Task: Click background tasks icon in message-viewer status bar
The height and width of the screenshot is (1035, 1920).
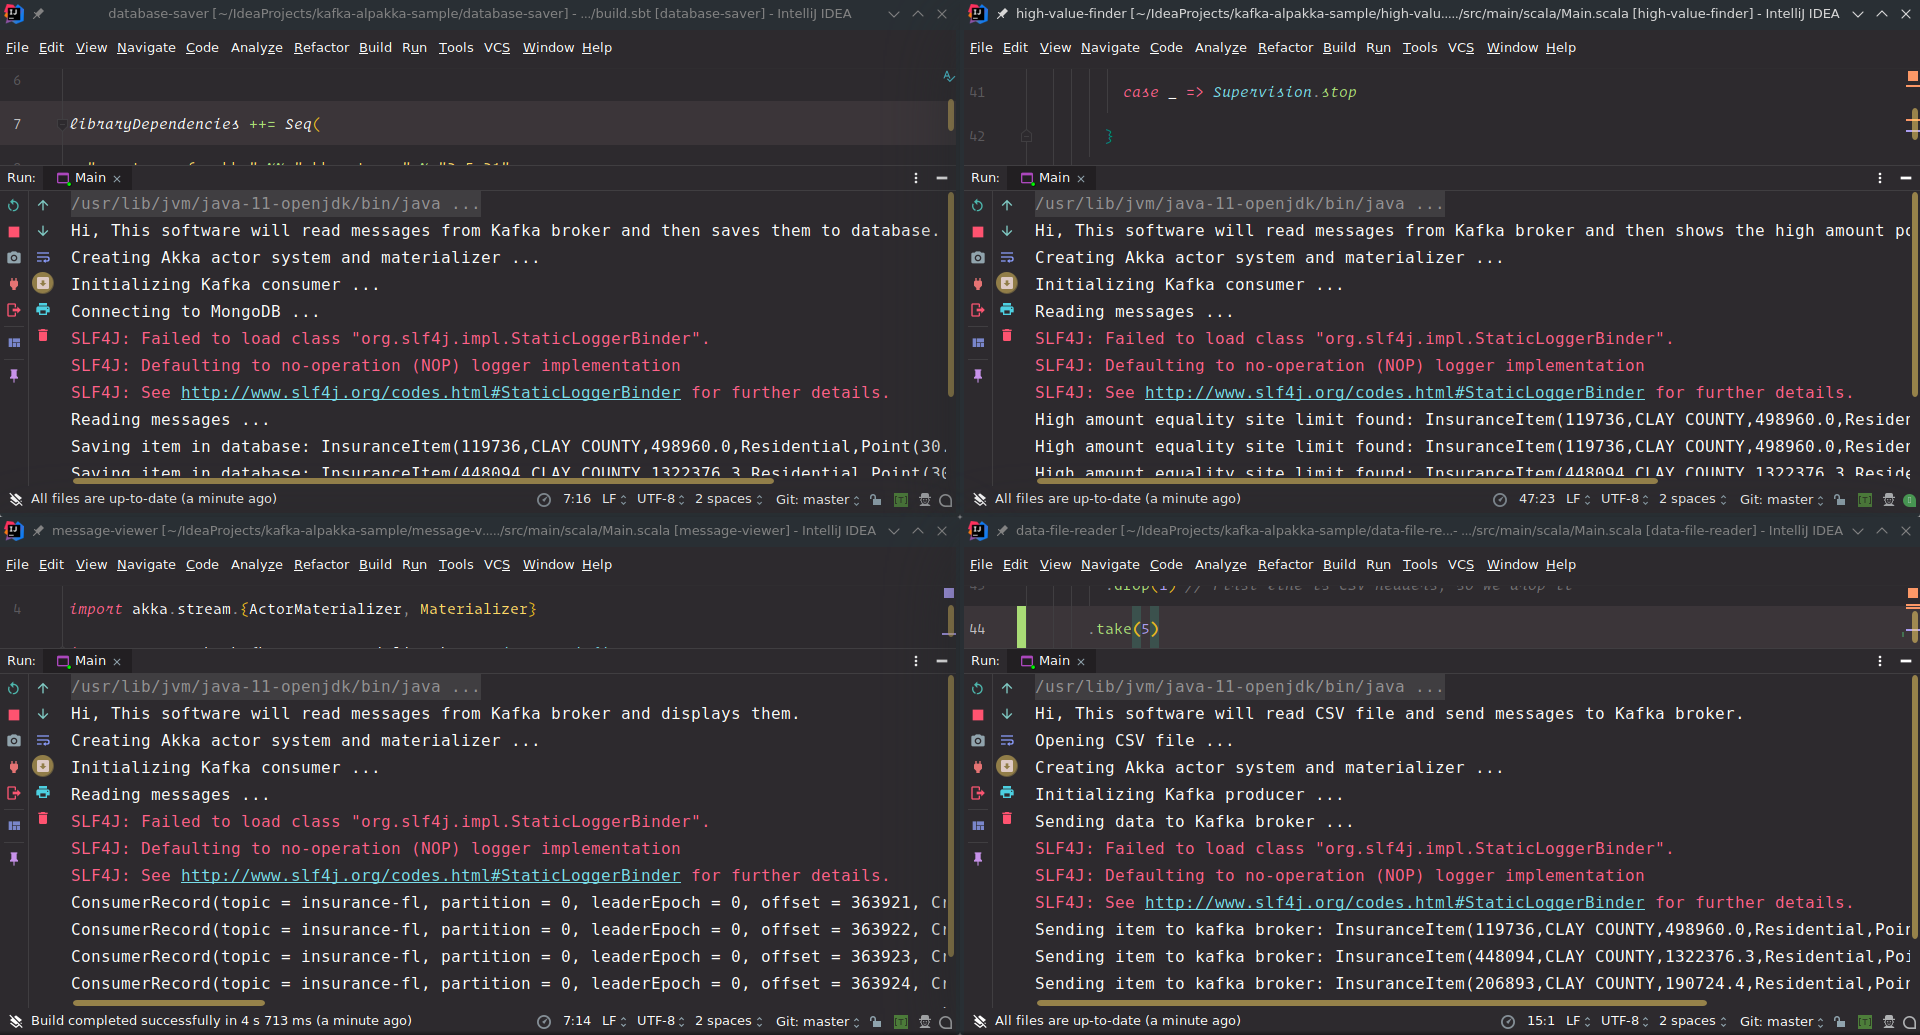Action: tap(543, 1022)
